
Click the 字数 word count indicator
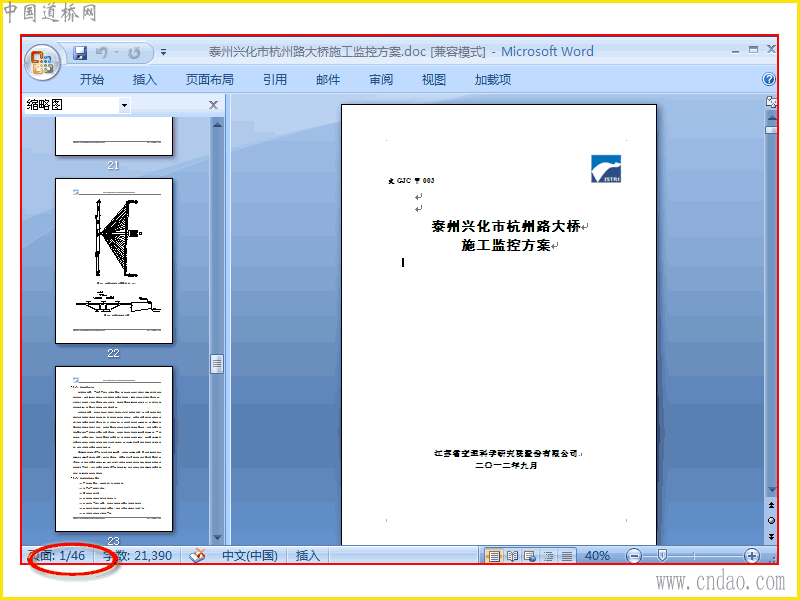click(x=137, y=556)
